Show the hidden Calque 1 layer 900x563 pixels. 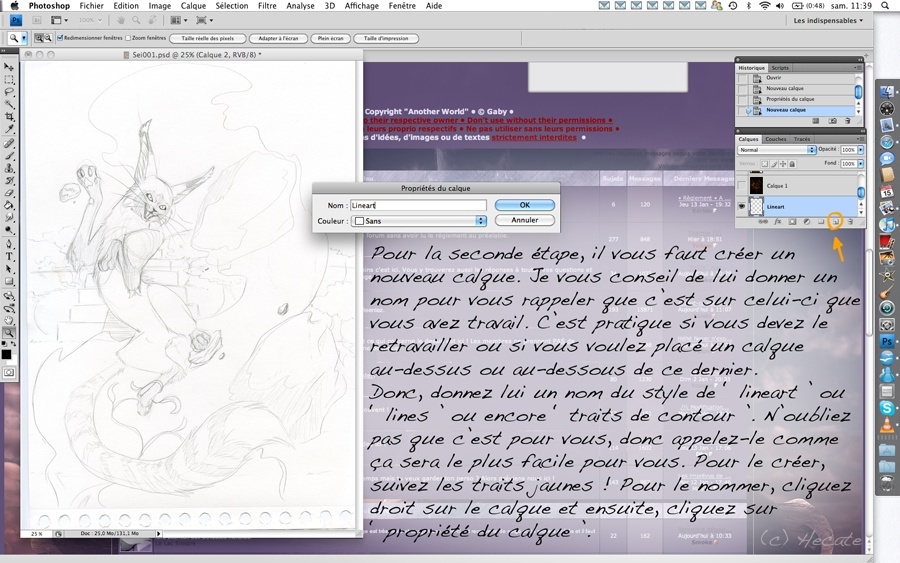pyautogui.click(x=742, y=185)
